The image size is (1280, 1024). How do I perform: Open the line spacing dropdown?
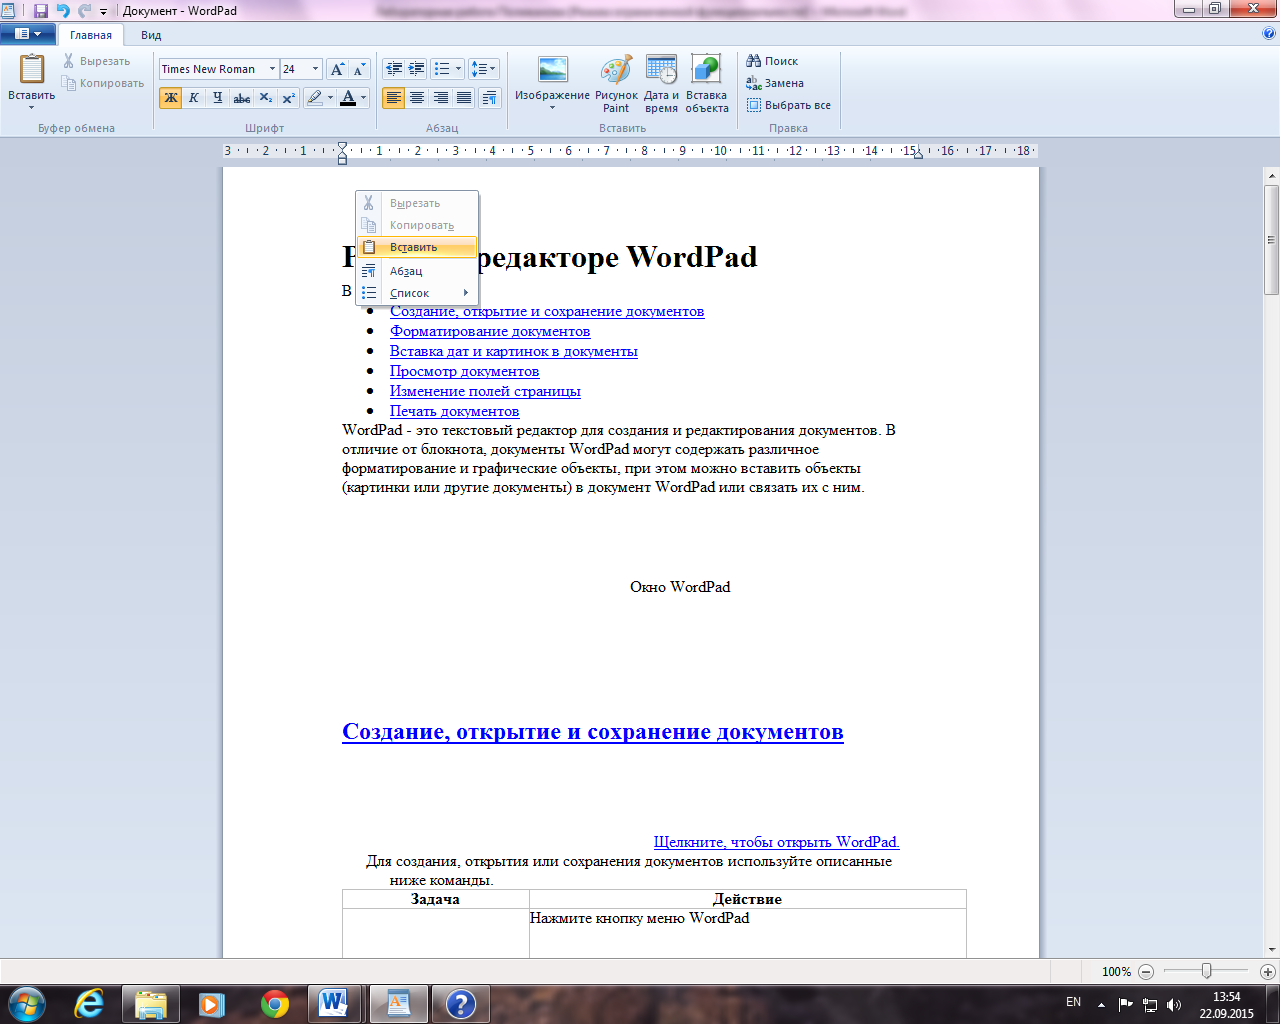(484, 69)
